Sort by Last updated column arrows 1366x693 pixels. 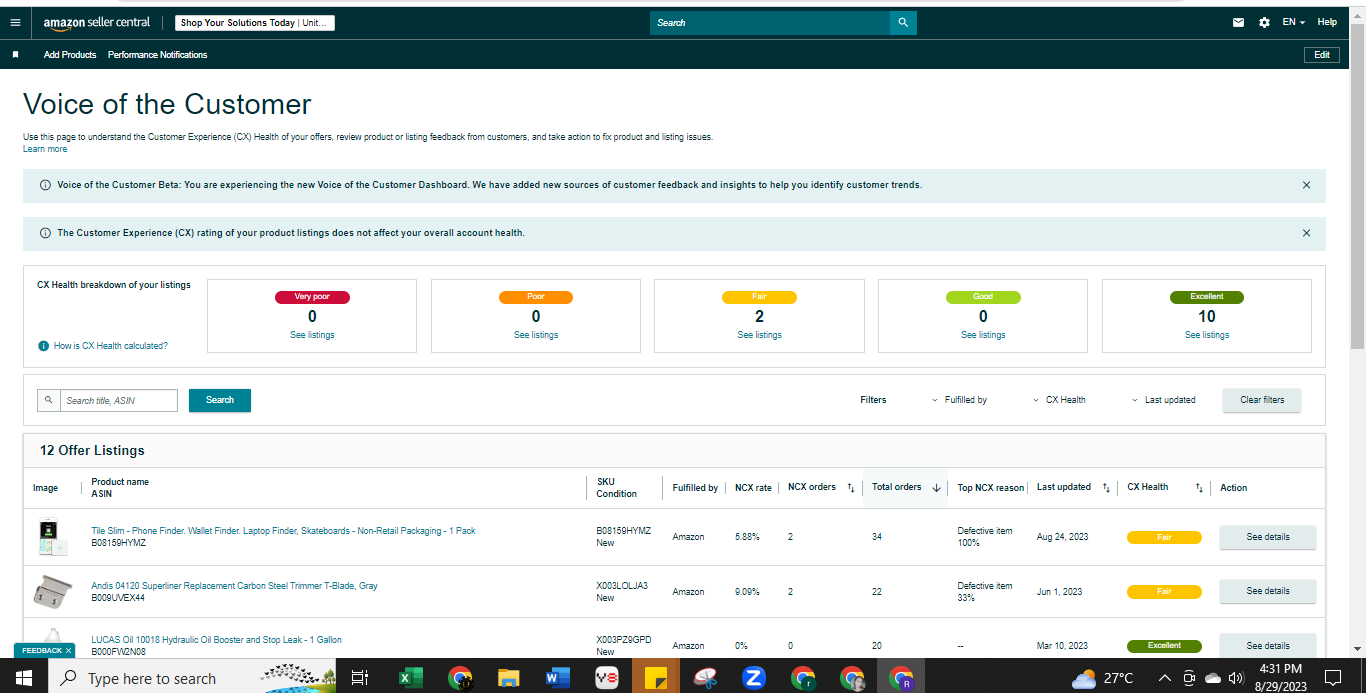click(1106, 488)
